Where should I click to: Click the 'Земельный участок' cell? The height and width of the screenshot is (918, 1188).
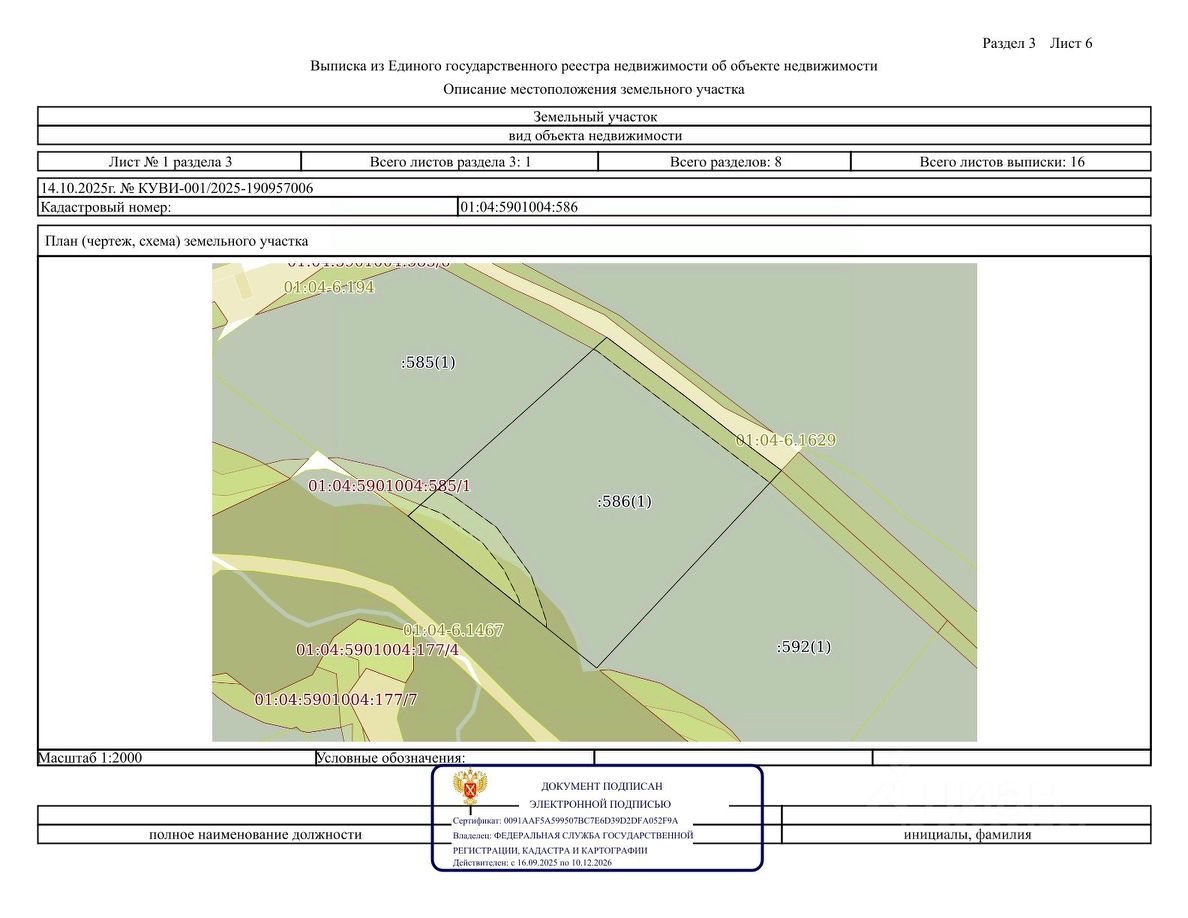coord(594,117)
